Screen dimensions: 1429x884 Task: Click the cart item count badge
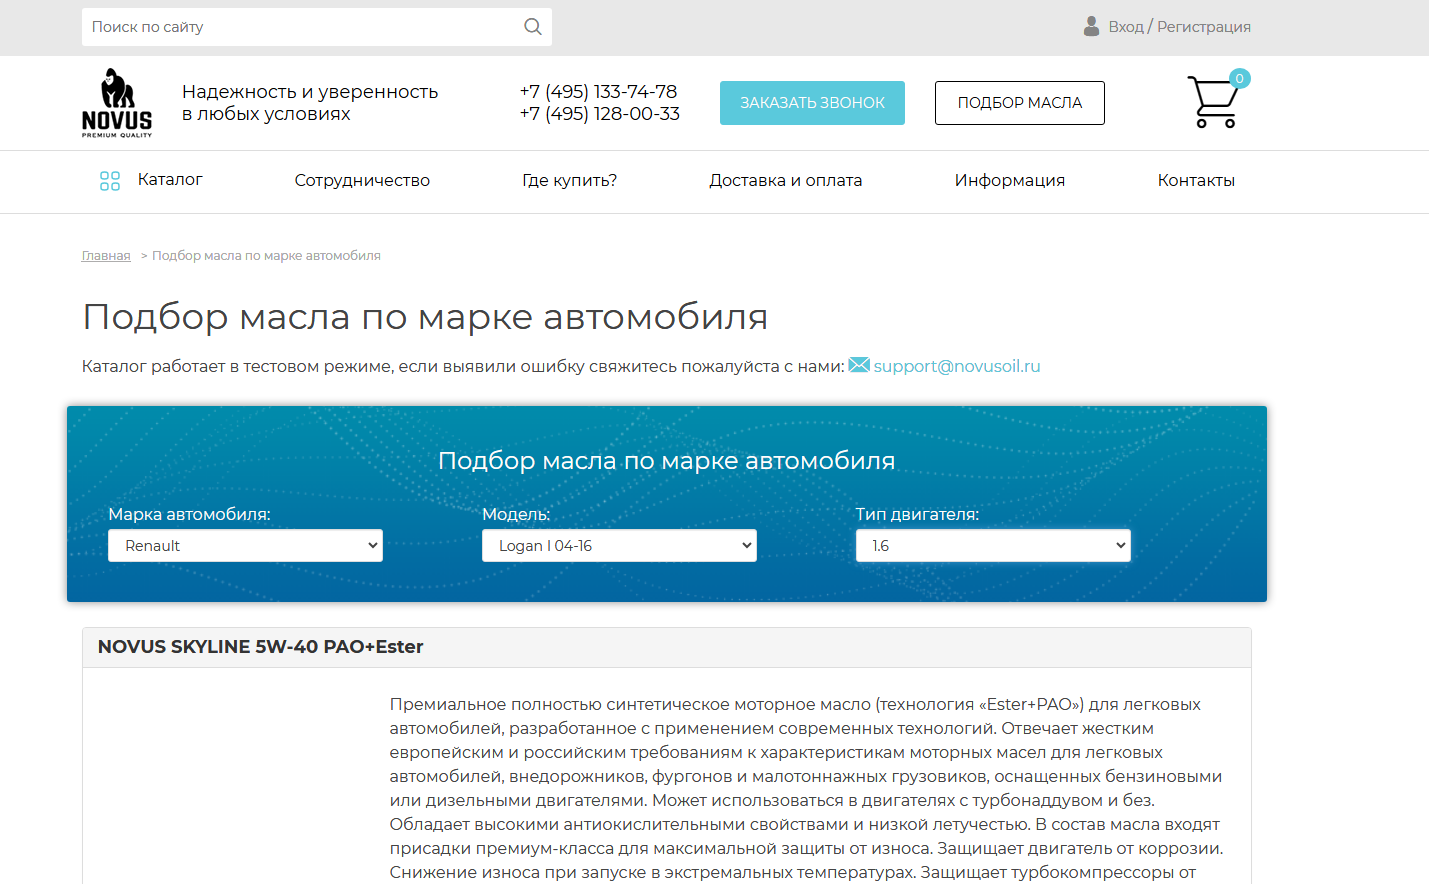click(x=1240, y=78)
